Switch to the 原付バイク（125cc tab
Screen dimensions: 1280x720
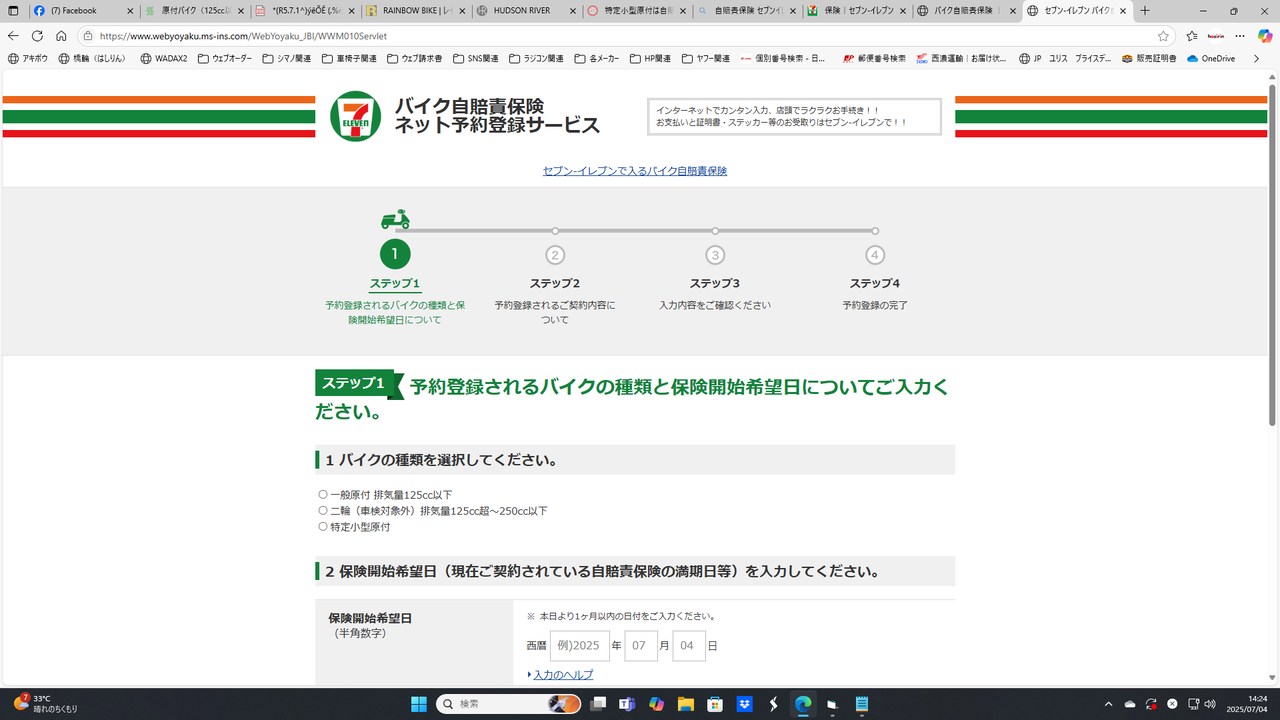point(194,11)
